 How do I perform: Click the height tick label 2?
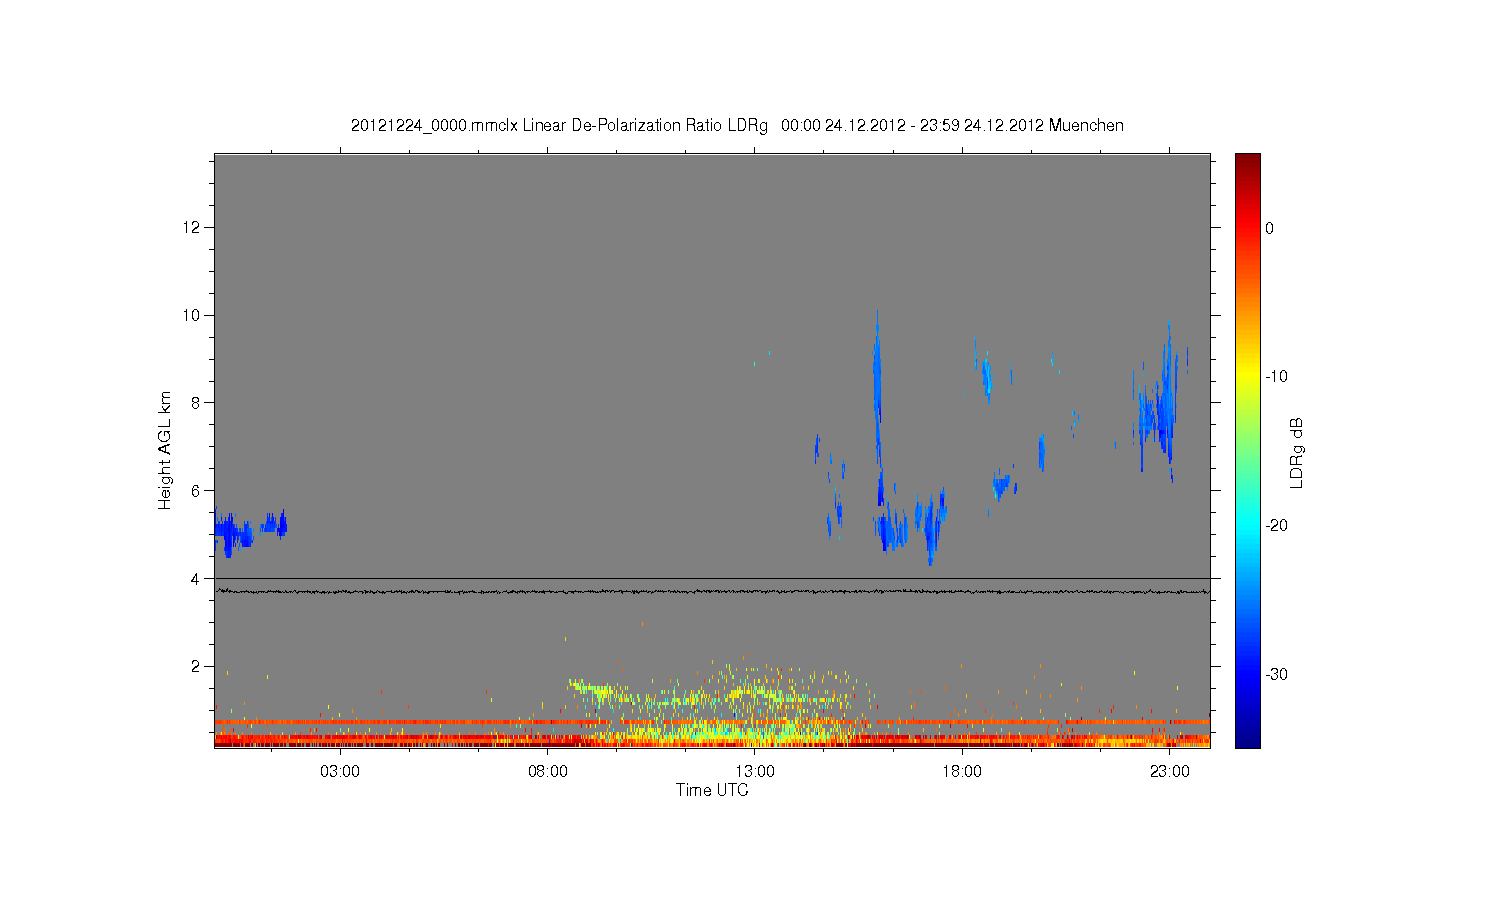tap(196, 666)
